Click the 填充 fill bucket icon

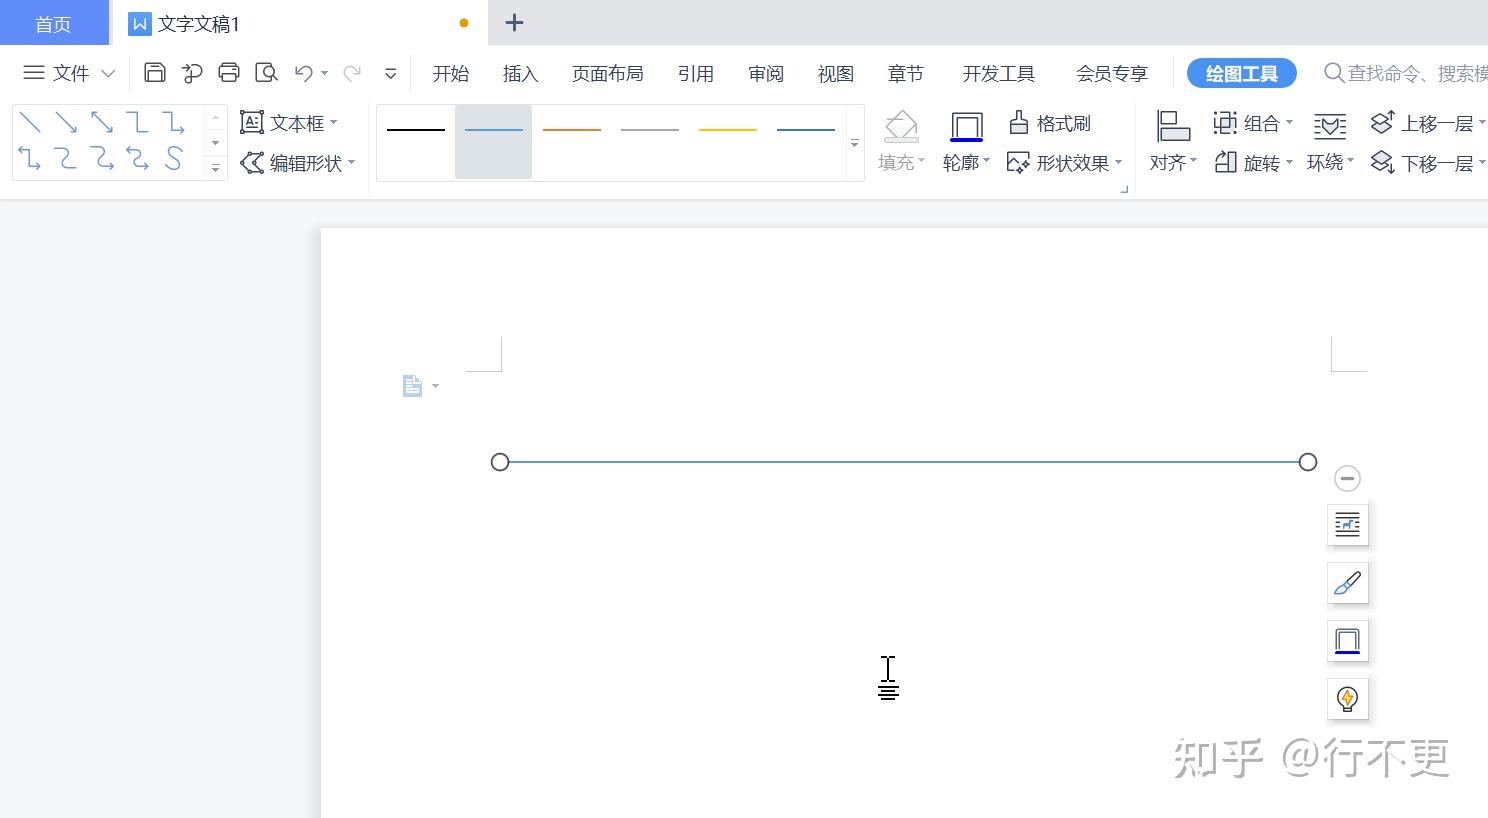pyautogui.click(x=901, y=126)
